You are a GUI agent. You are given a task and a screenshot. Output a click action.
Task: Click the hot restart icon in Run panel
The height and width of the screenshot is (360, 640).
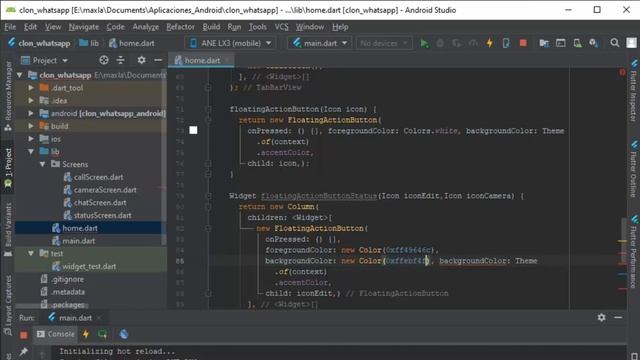click(x=102, y=334)
